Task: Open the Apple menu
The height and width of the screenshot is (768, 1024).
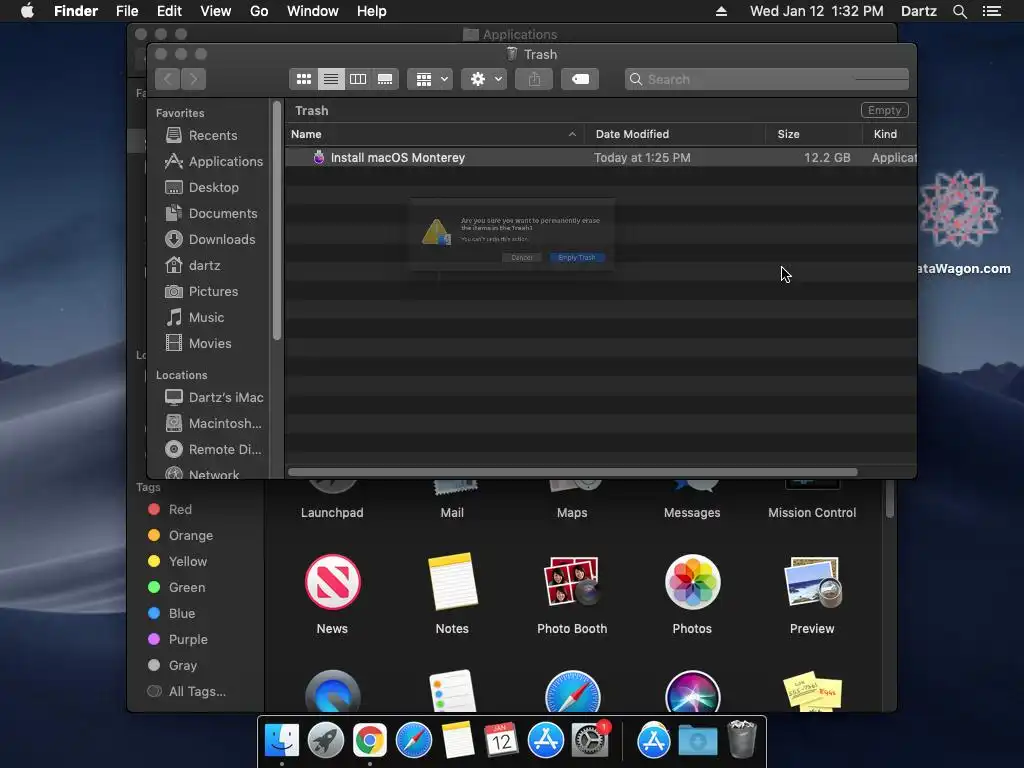Action: point(27,11)
